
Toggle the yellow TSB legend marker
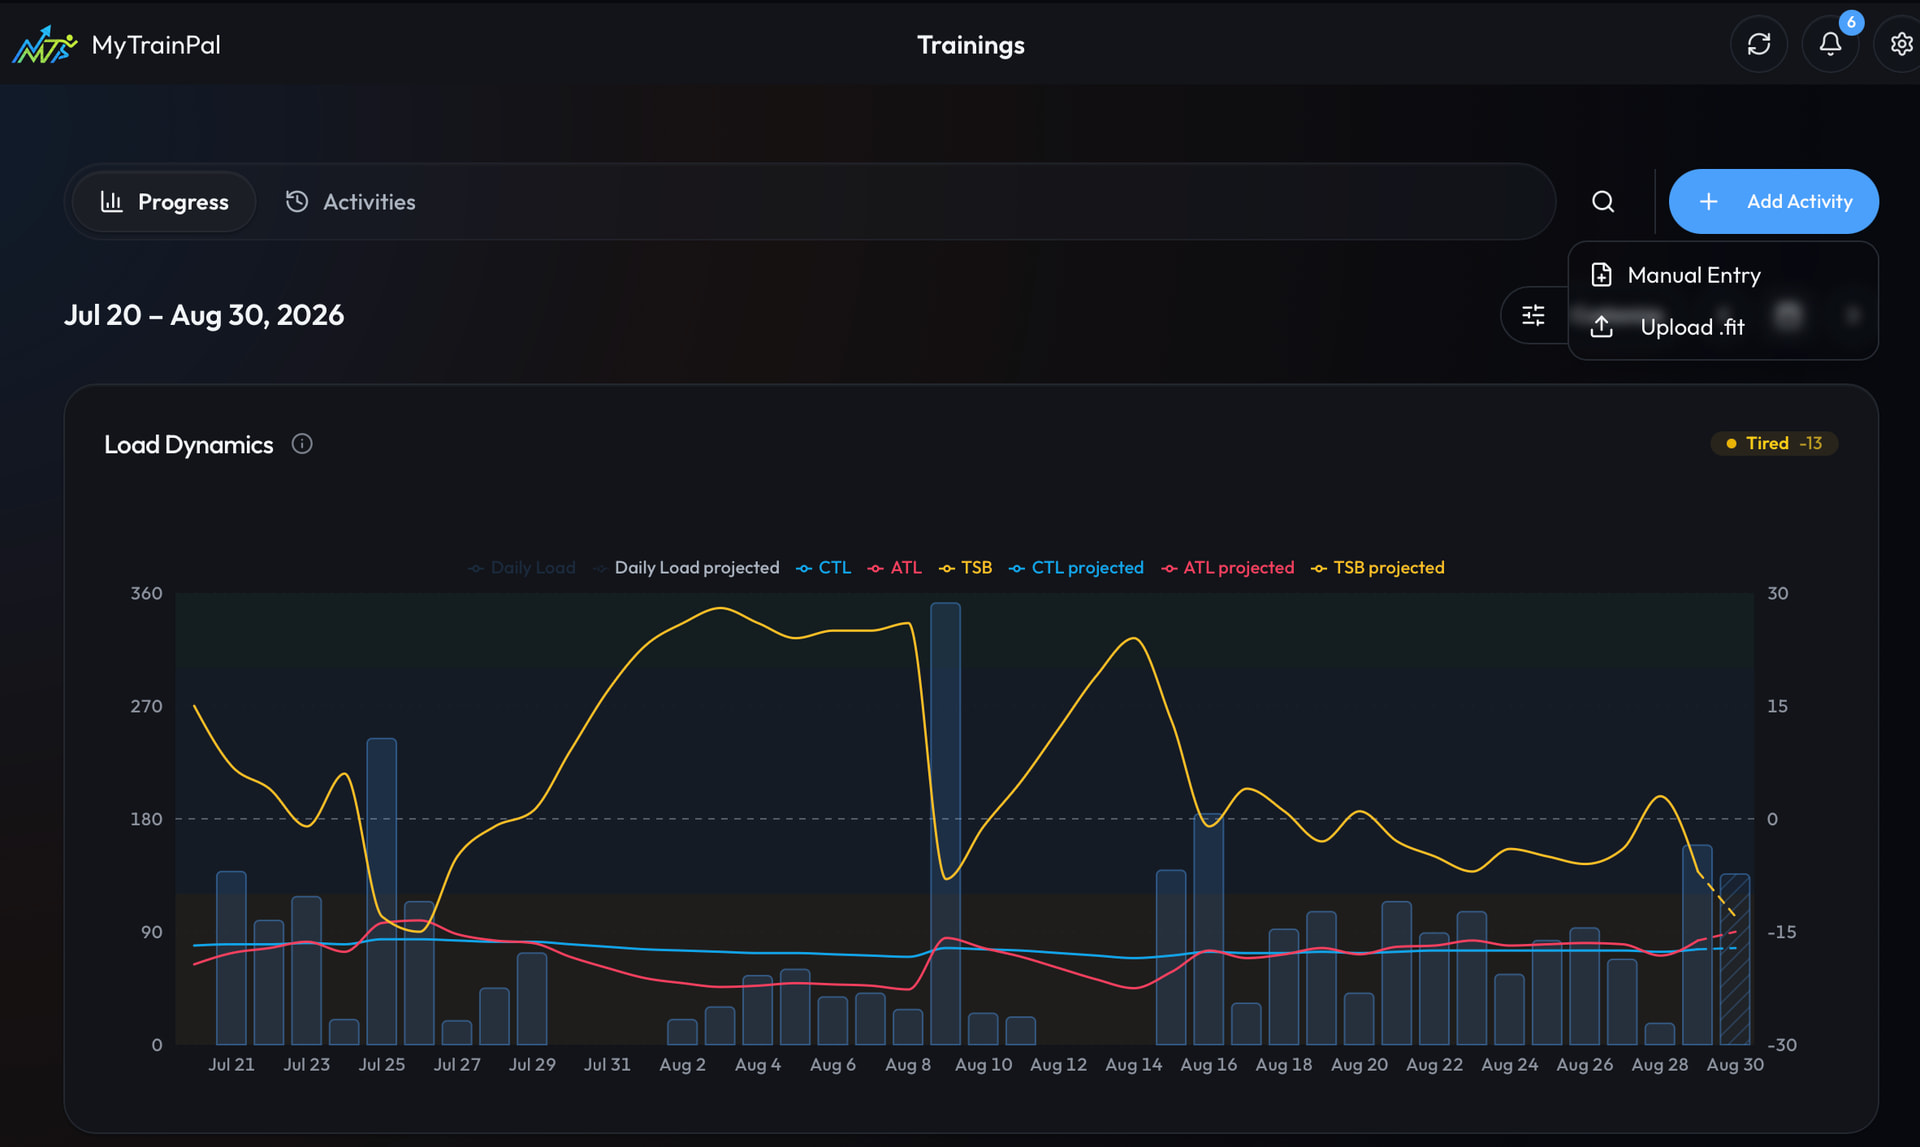click(946, 569)
